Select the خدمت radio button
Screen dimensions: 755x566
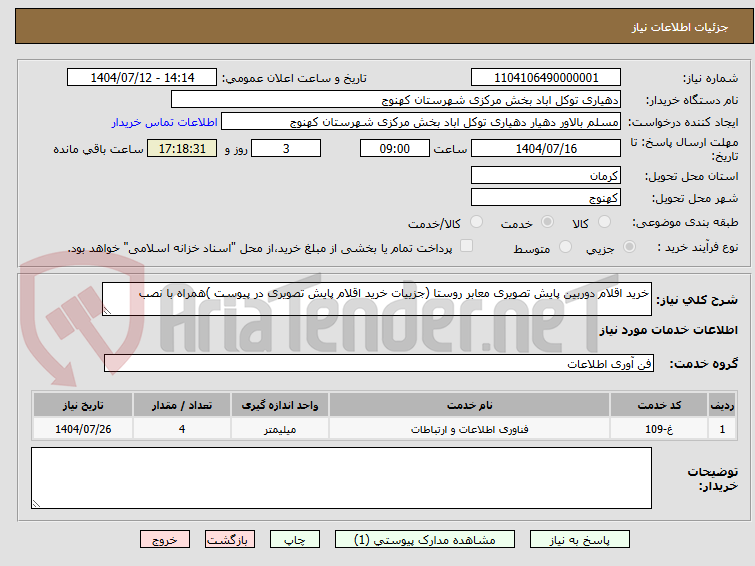point(547,222)
